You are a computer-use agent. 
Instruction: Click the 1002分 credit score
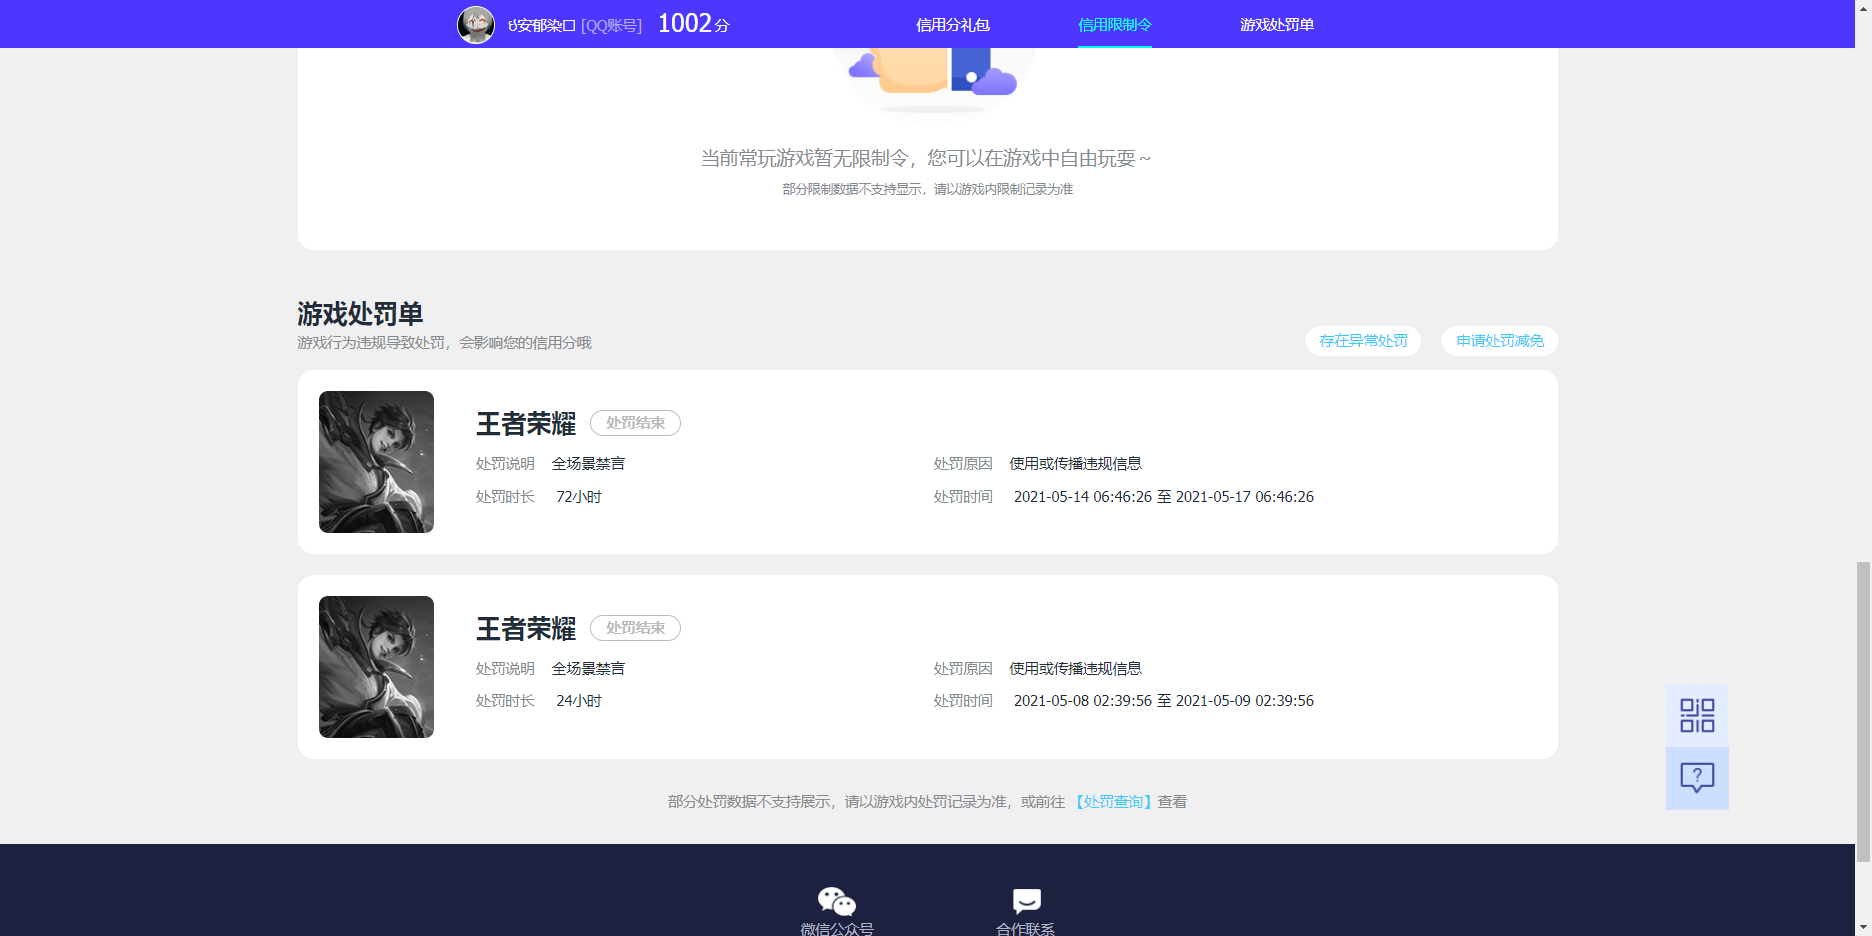coord(694,24)
